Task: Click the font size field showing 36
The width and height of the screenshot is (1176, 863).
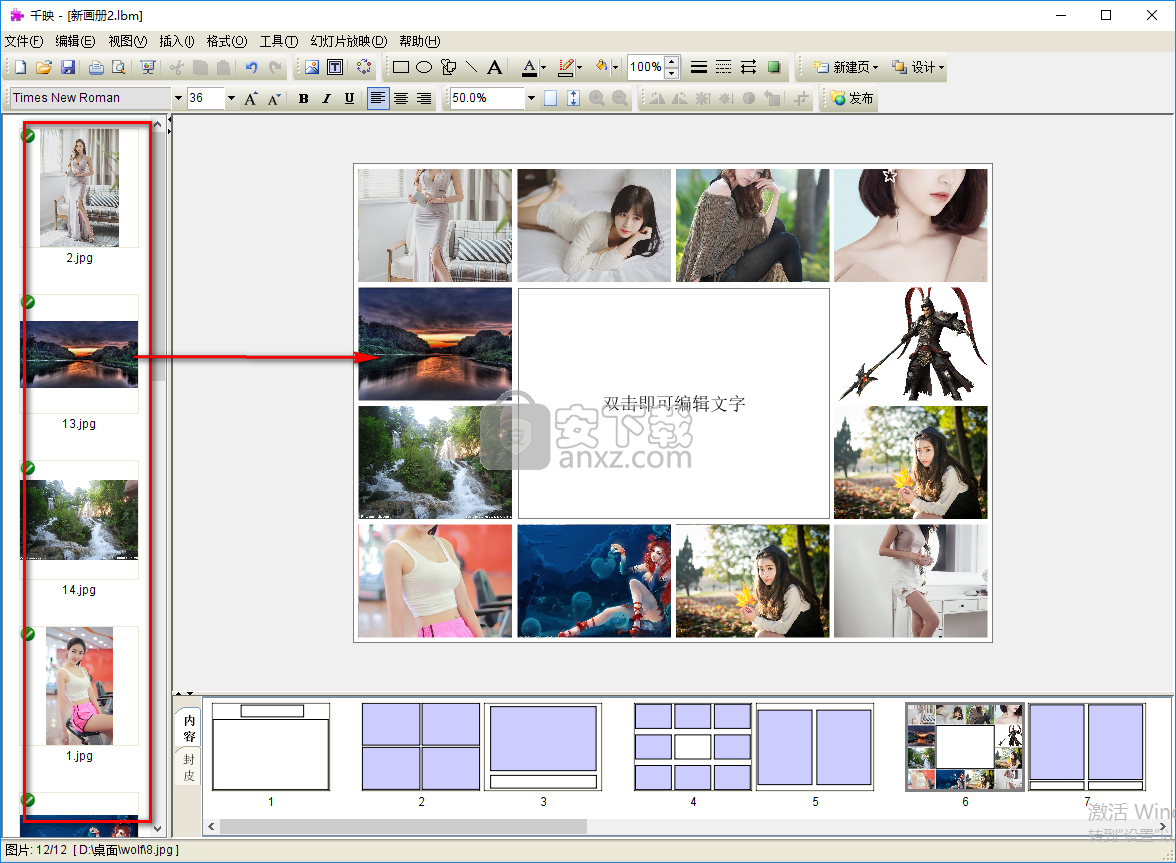Action: 206,98
